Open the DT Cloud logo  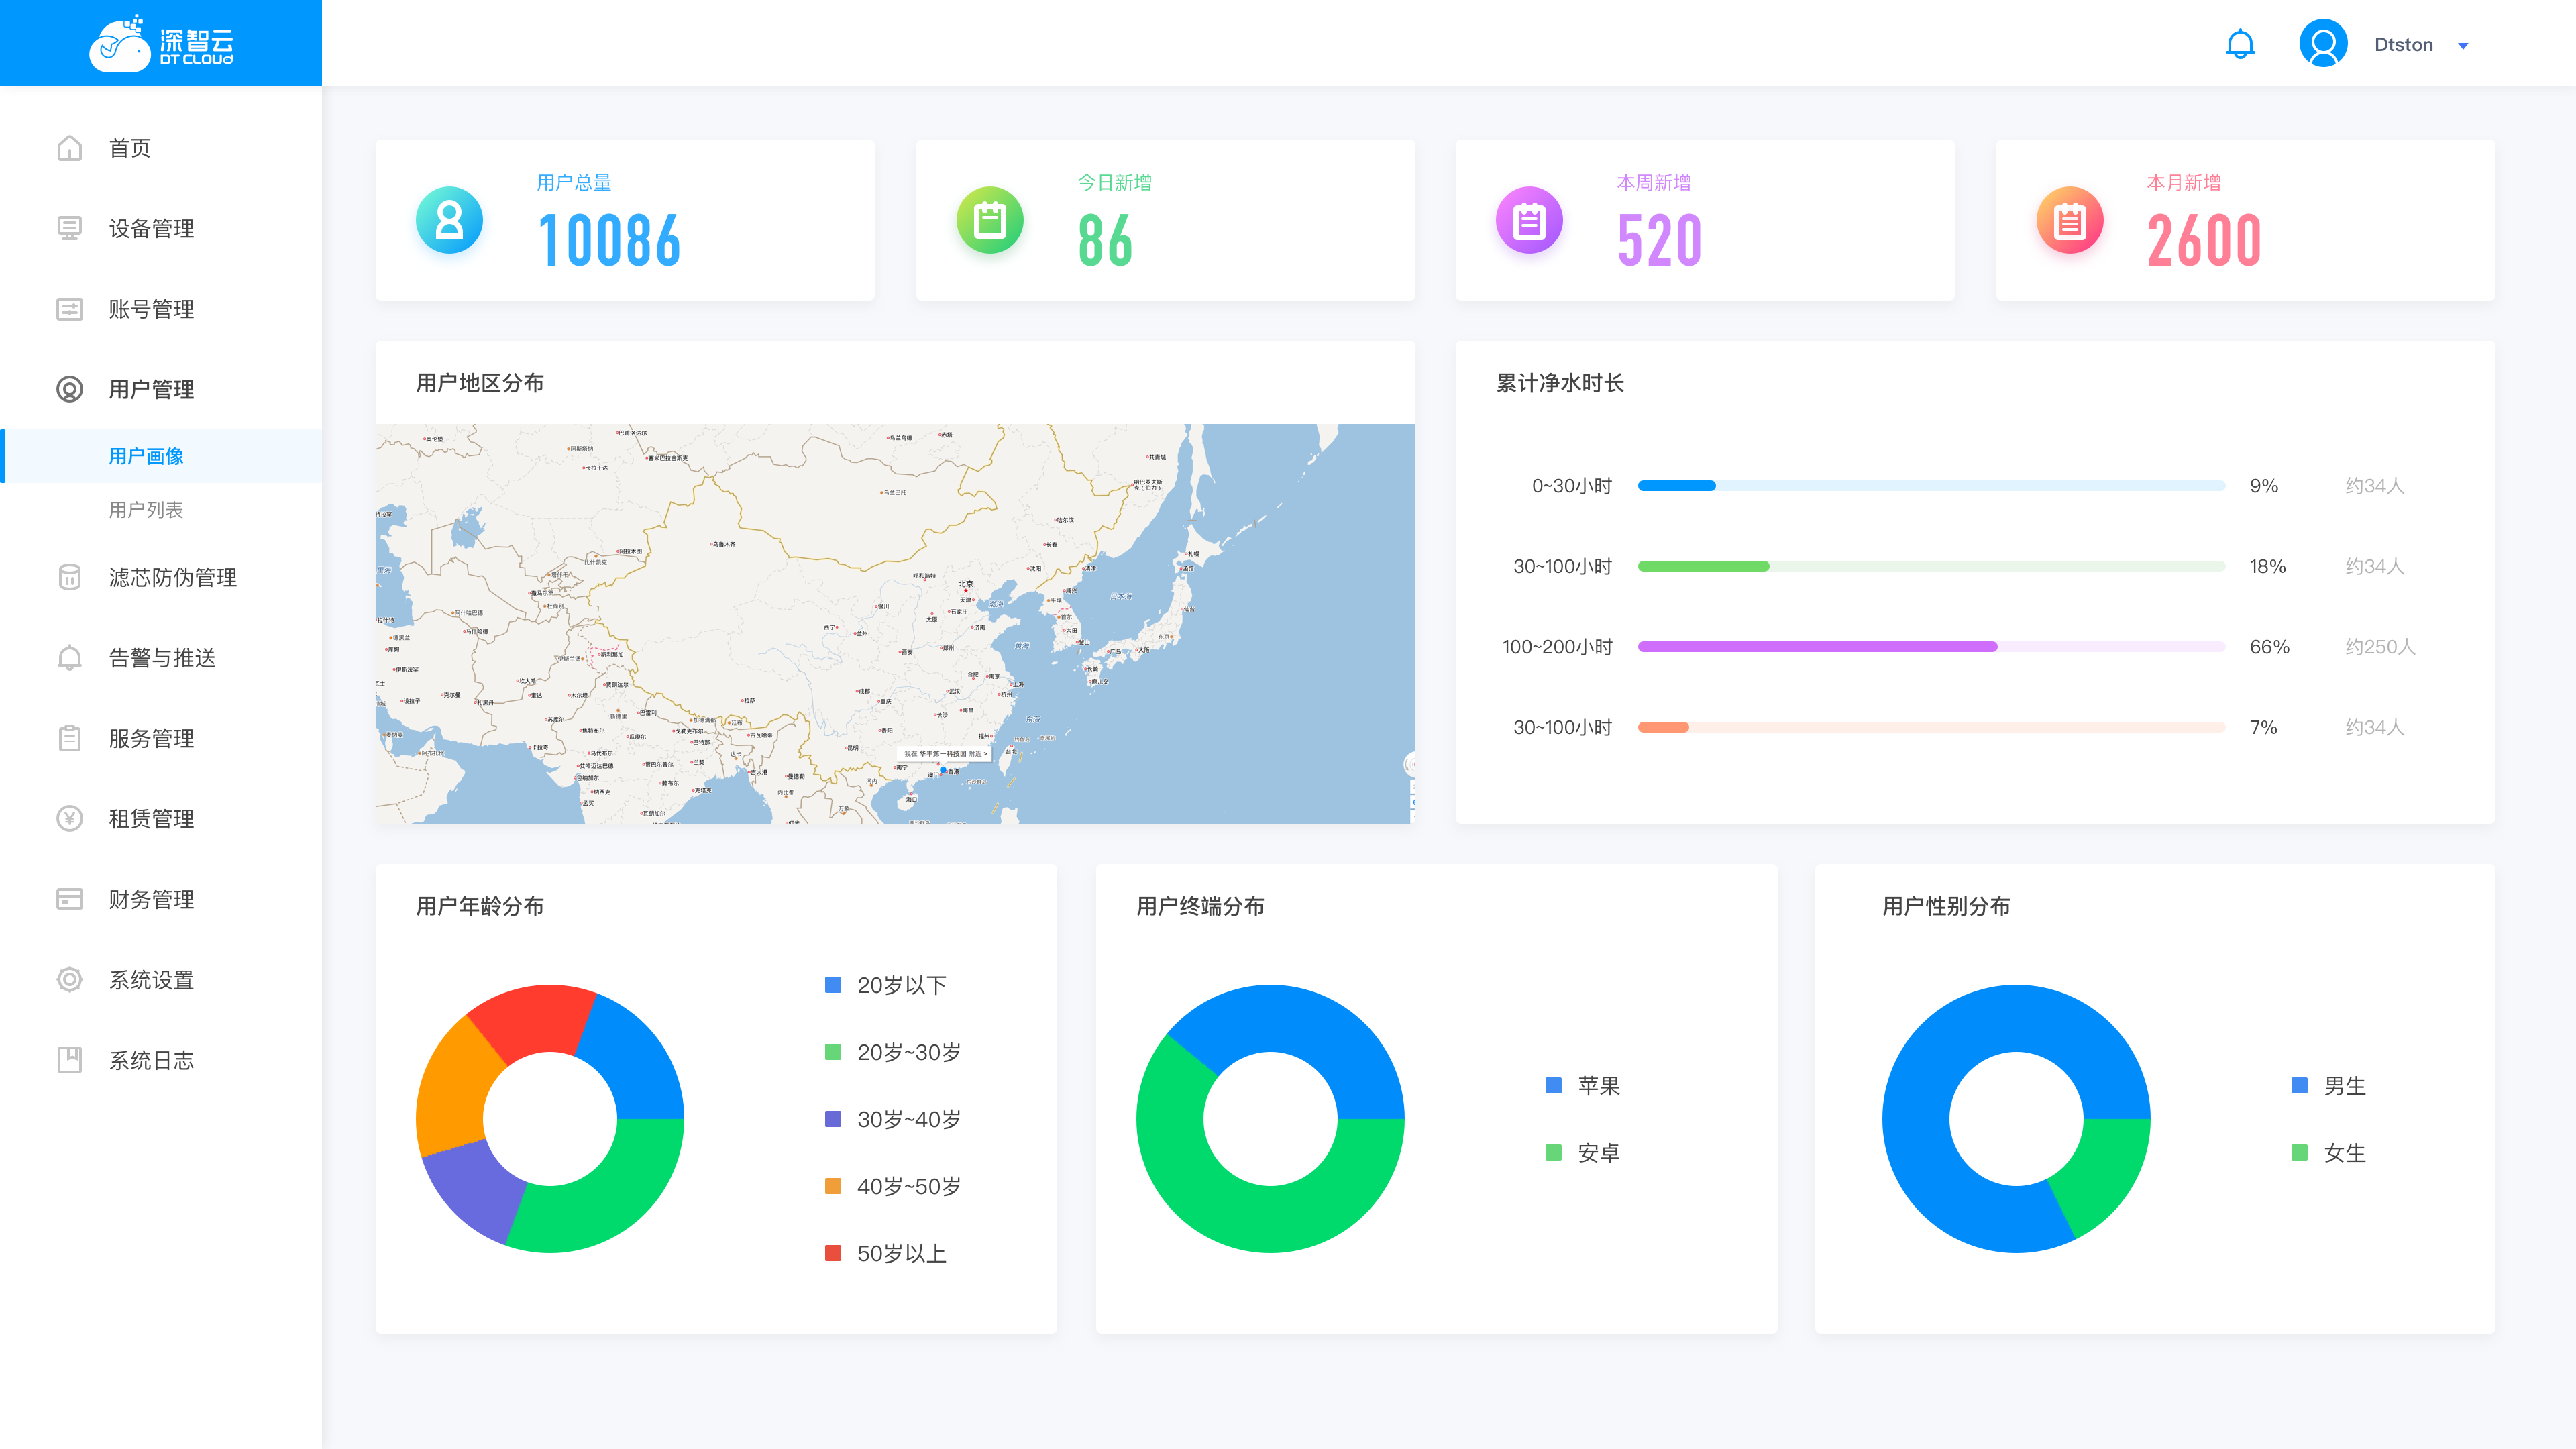(x=161, y=44)
